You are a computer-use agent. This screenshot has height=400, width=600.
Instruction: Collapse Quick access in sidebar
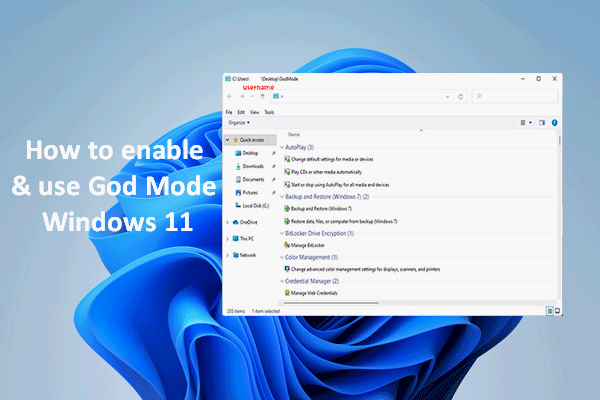tap(227, 140)
